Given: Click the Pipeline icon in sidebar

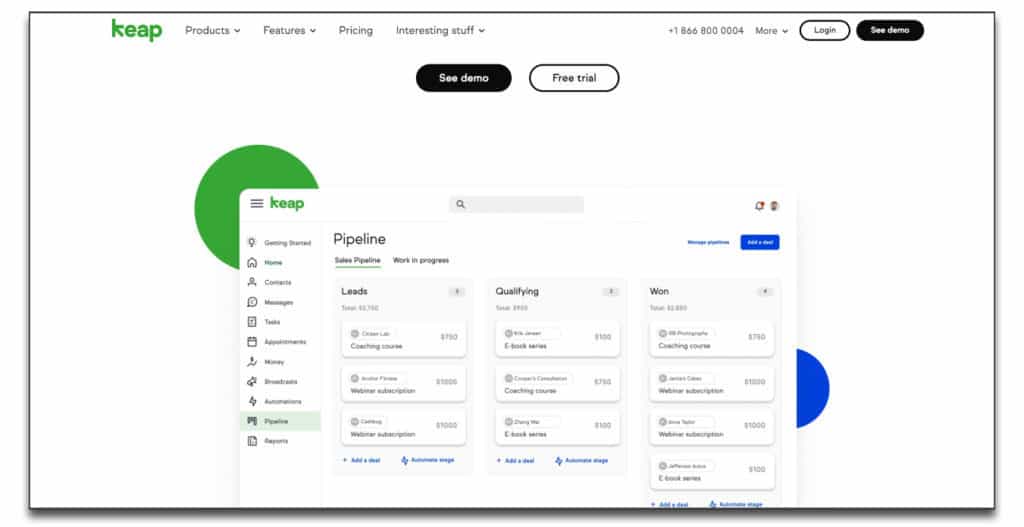Looking at the screenshot, I should point(252,421).
